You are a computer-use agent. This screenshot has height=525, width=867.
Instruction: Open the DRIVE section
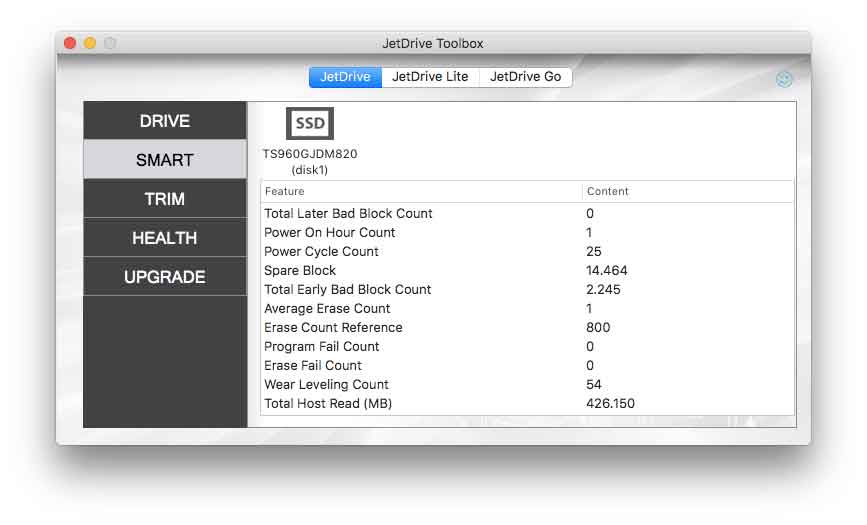click(x=165, y=121)
